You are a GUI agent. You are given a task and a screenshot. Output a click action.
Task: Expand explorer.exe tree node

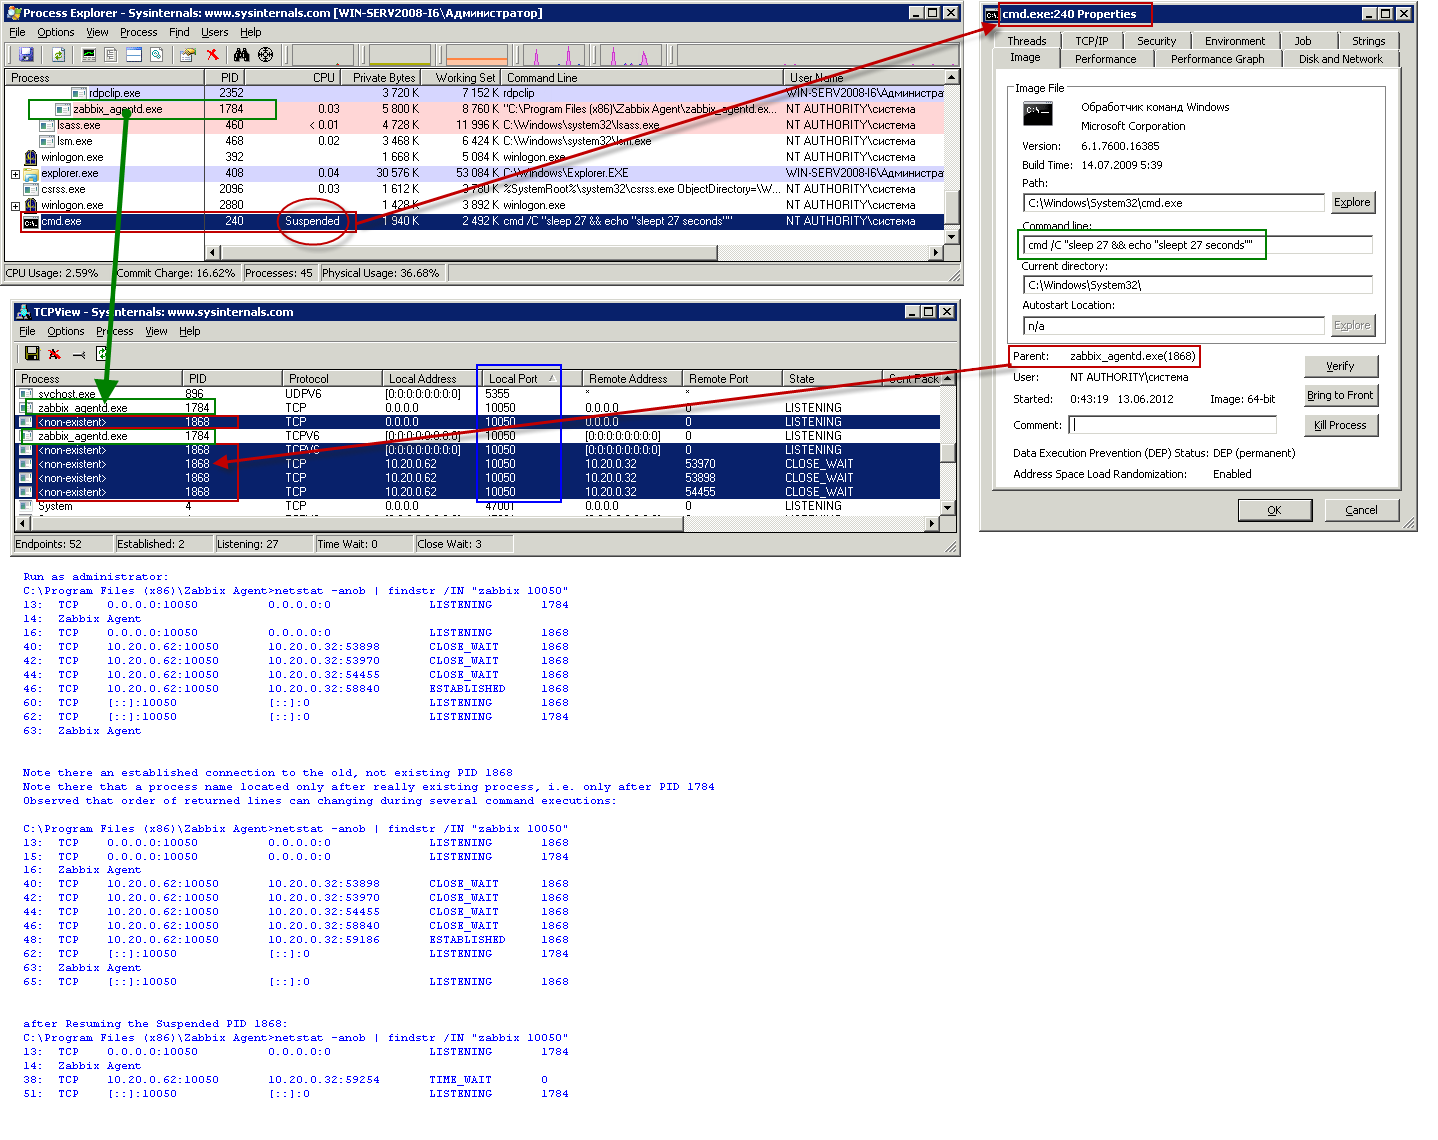coord(15,174)
